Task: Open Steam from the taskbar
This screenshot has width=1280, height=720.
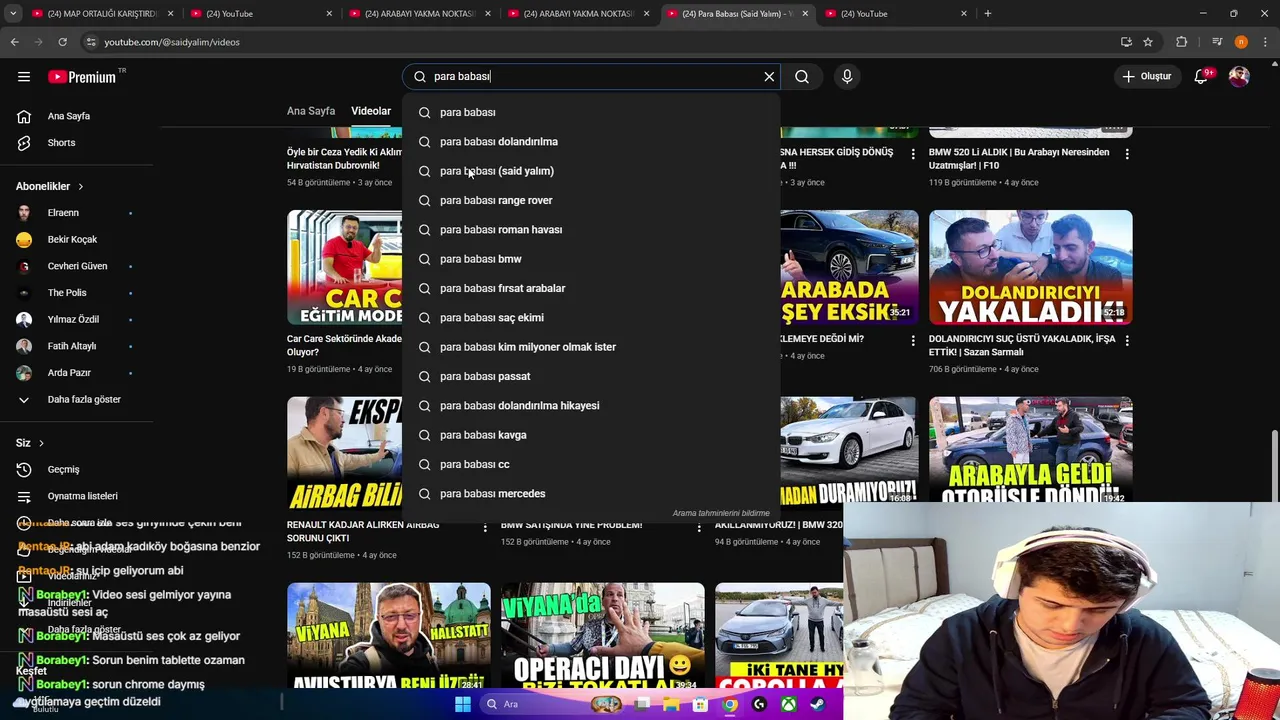Action: click(817, 704)
